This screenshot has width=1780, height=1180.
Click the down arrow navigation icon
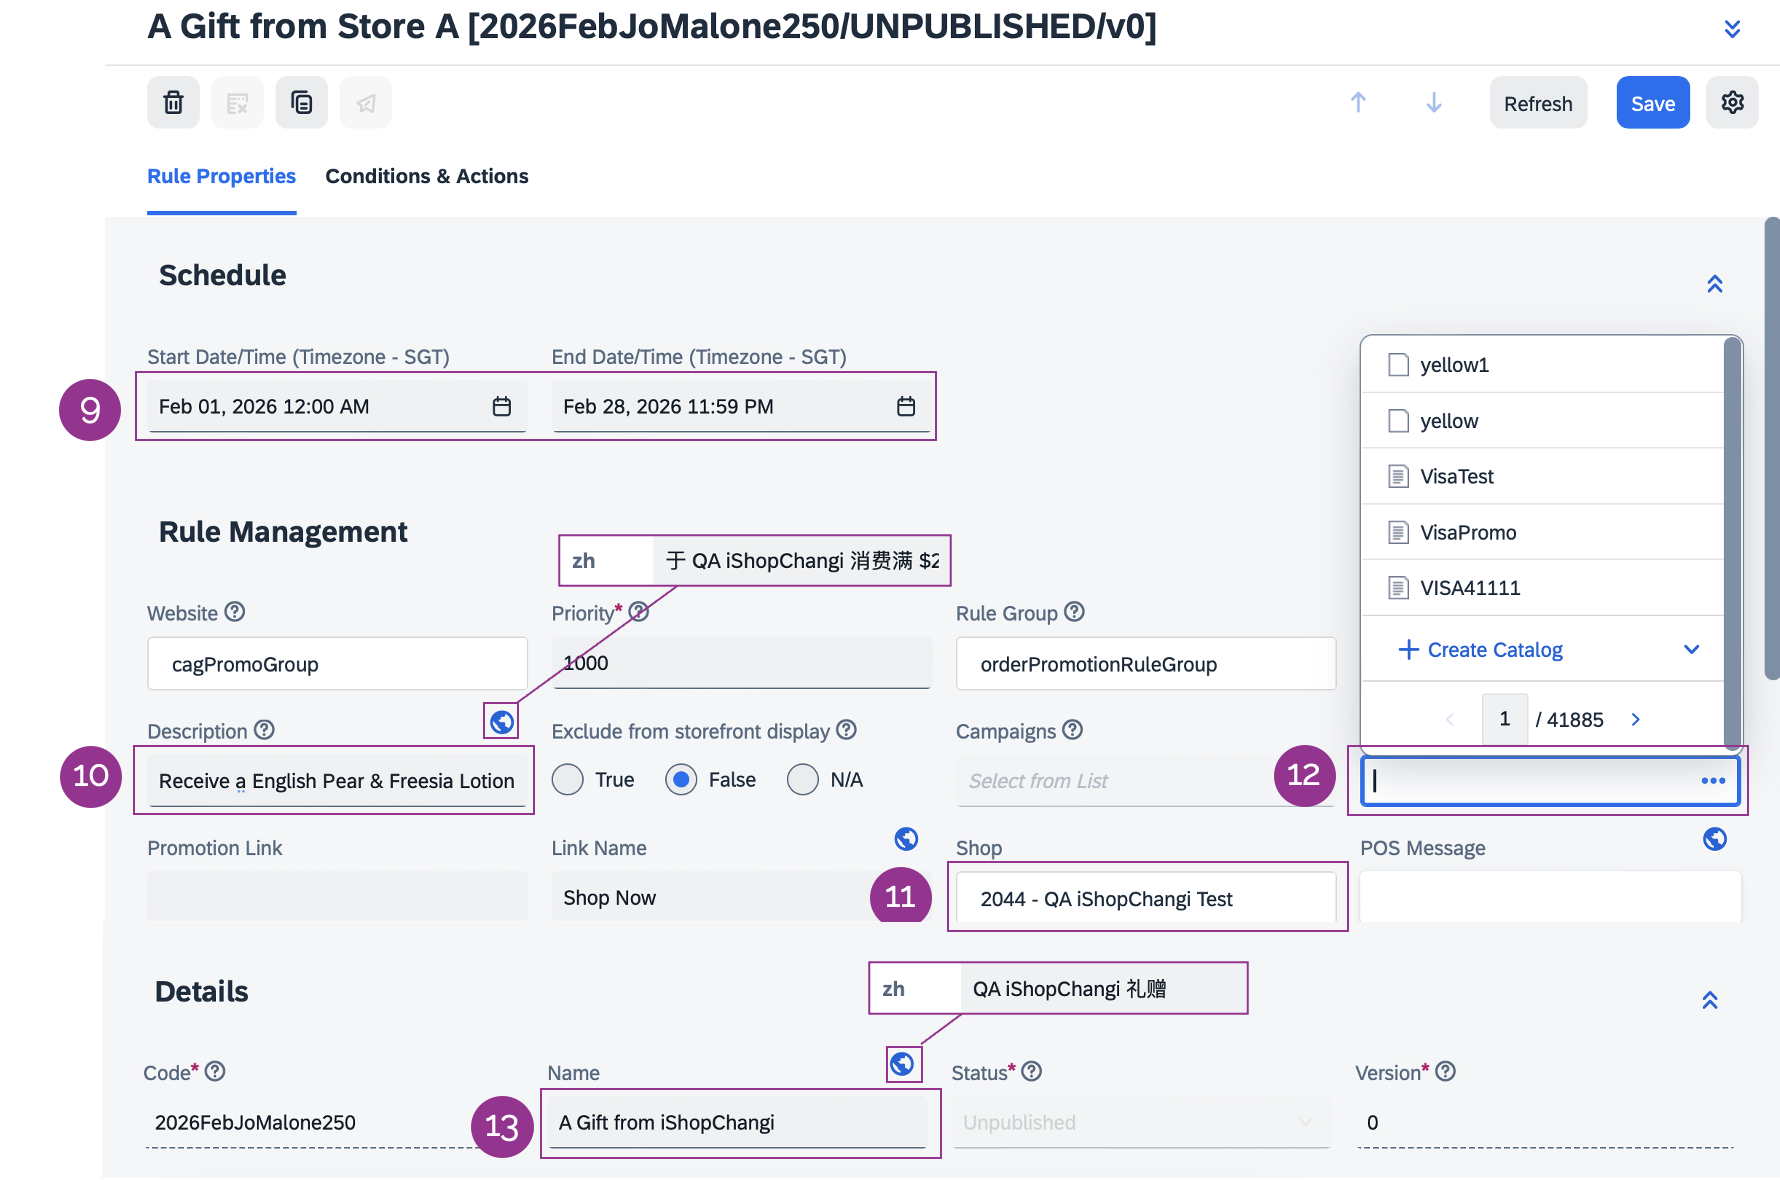pos(1433,103)
